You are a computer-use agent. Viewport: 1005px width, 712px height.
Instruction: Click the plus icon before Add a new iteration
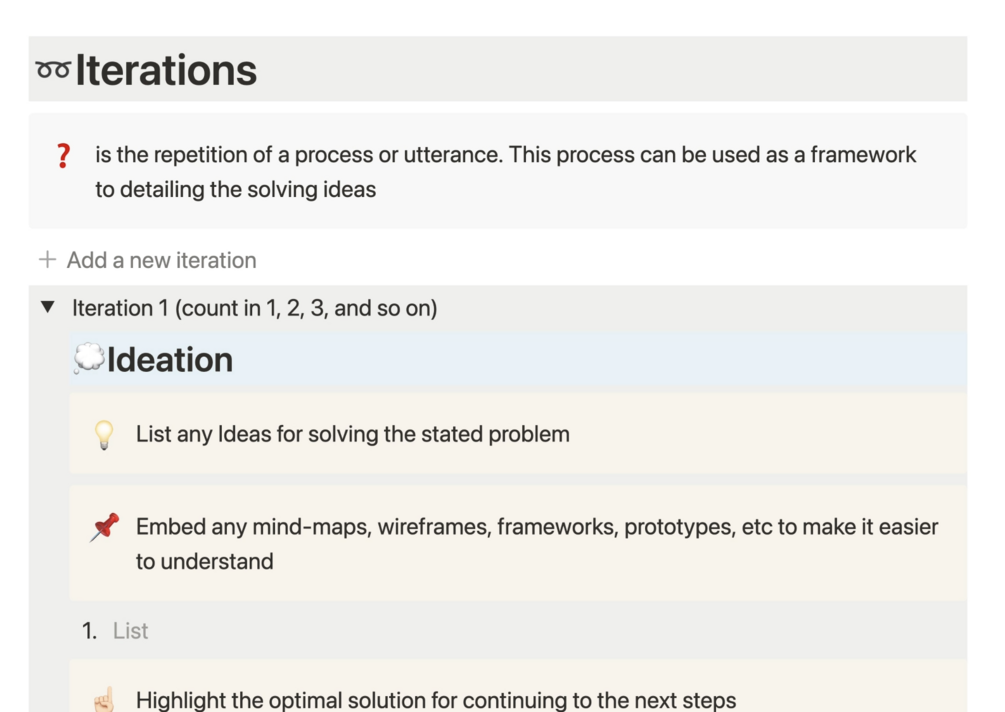click(x=46, y=260)
